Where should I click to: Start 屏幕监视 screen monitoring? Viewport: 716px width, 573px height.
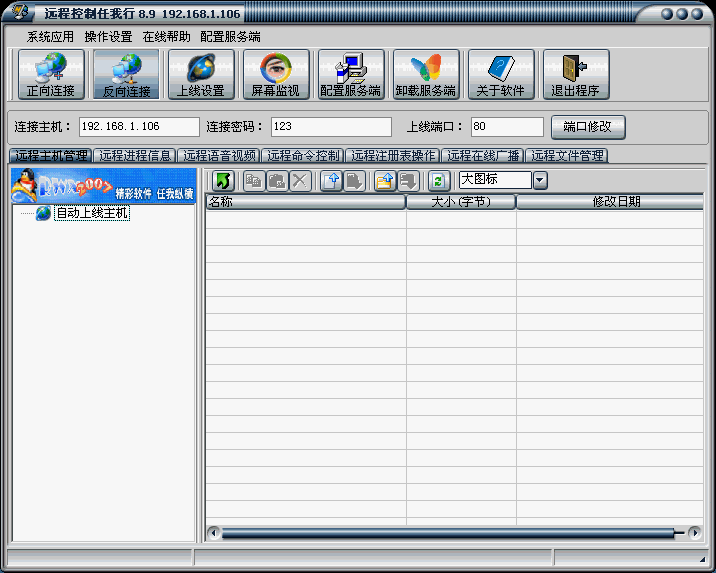tap(276, 75)
